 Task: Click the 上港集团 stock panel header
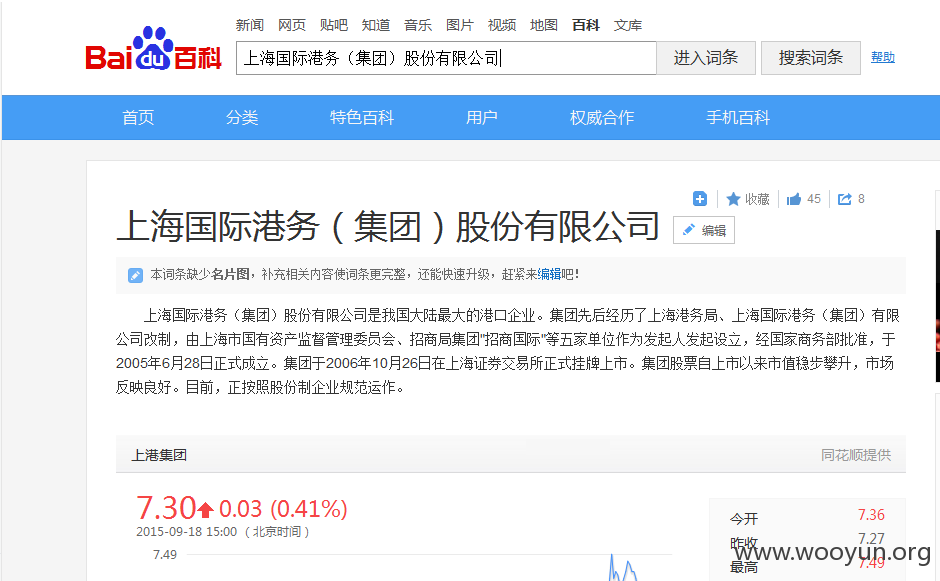point(159,455)
